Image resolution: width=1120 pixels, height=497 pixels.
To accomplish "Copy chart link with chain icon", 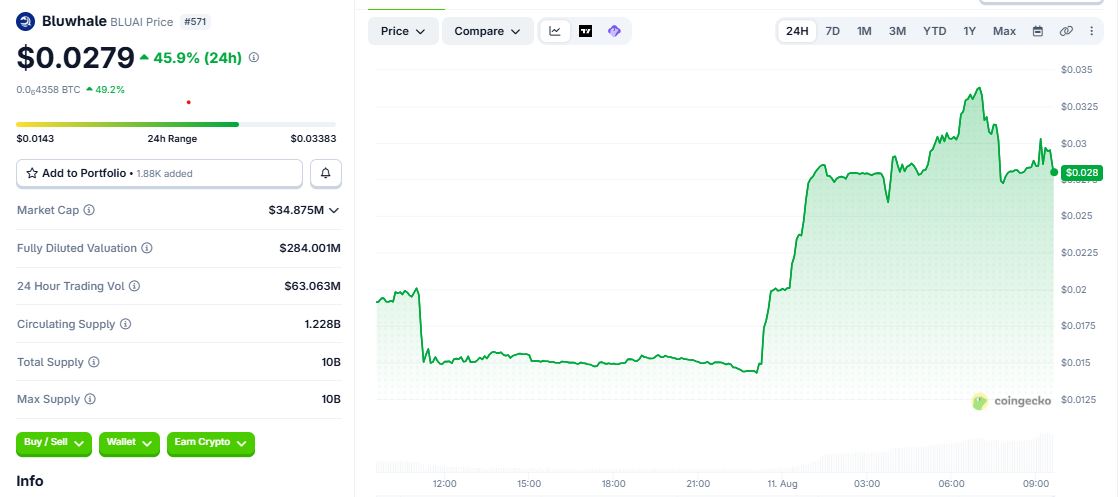I will point(1066,31).
